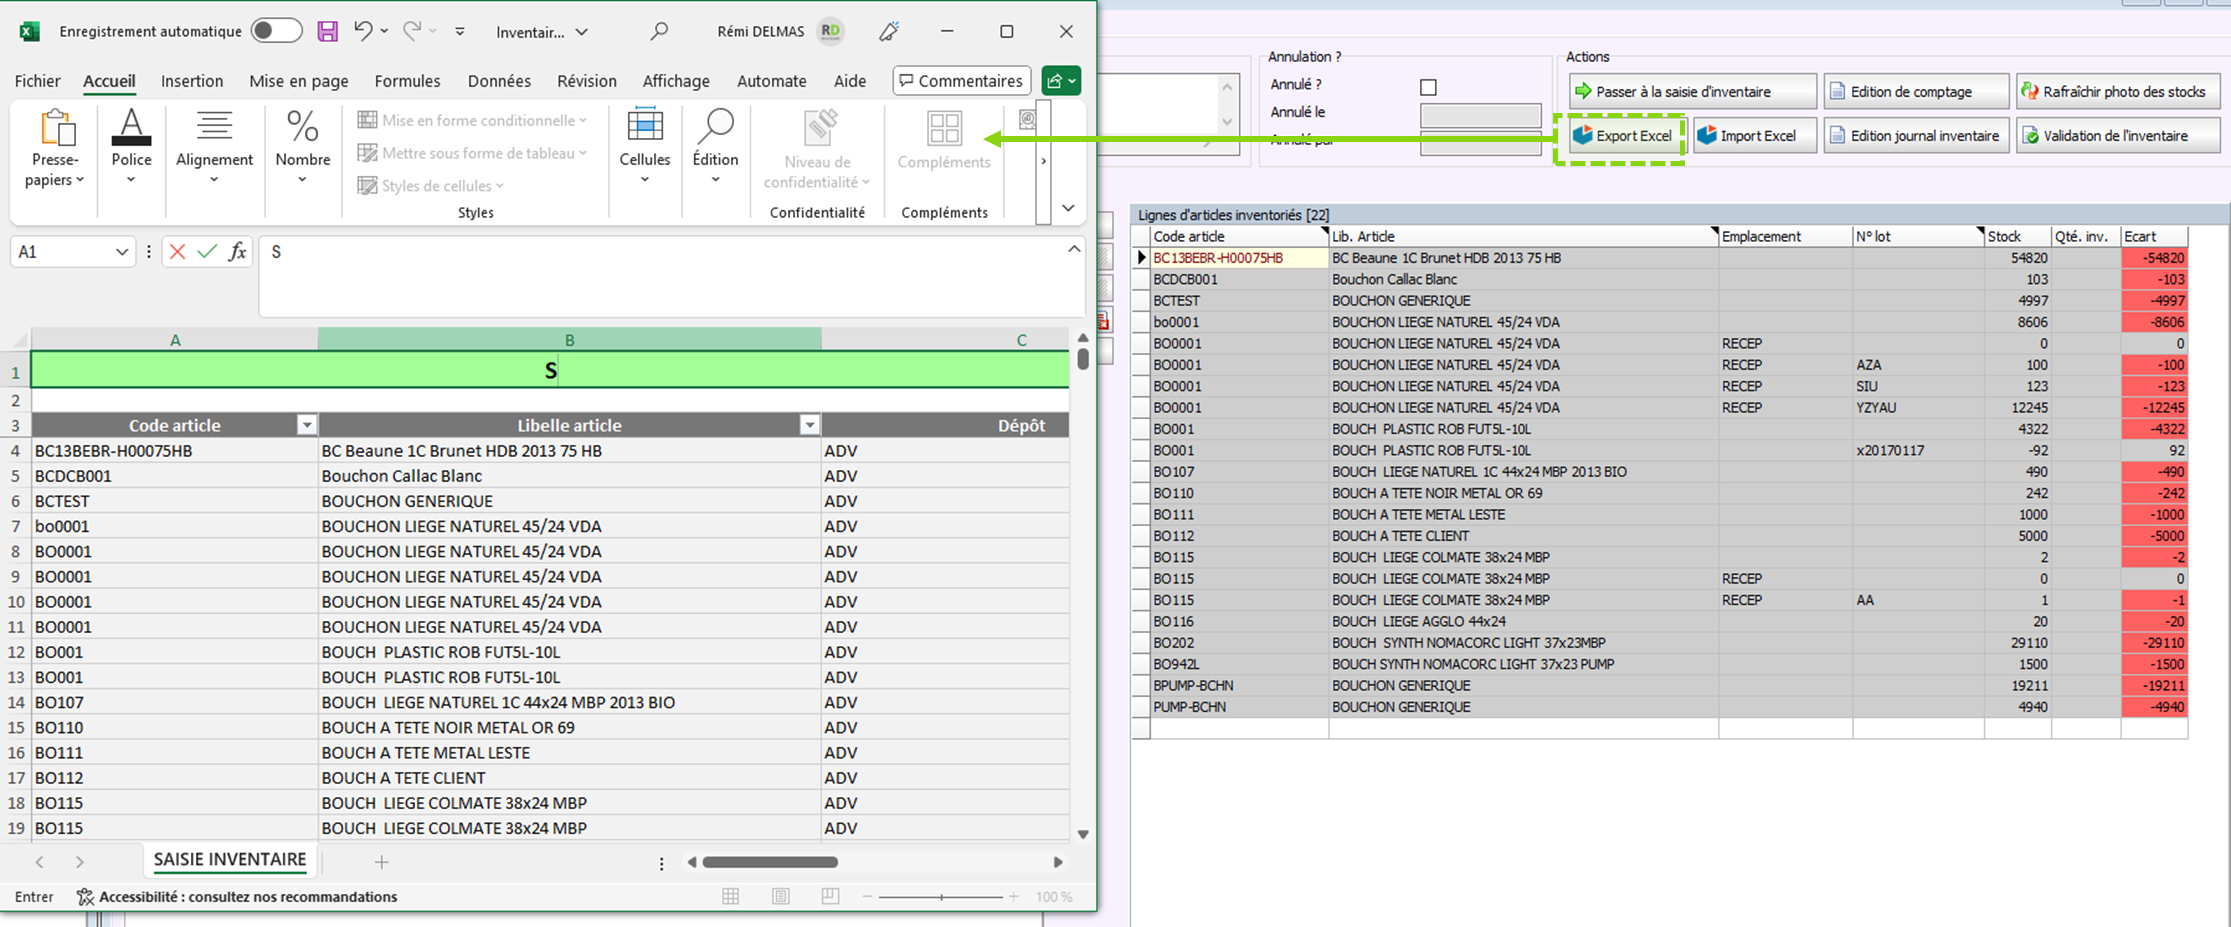This screenshot has width=2231, height=927.
Task: Open the Libelle article filter dropdown
Action: (x=809, y=426)
